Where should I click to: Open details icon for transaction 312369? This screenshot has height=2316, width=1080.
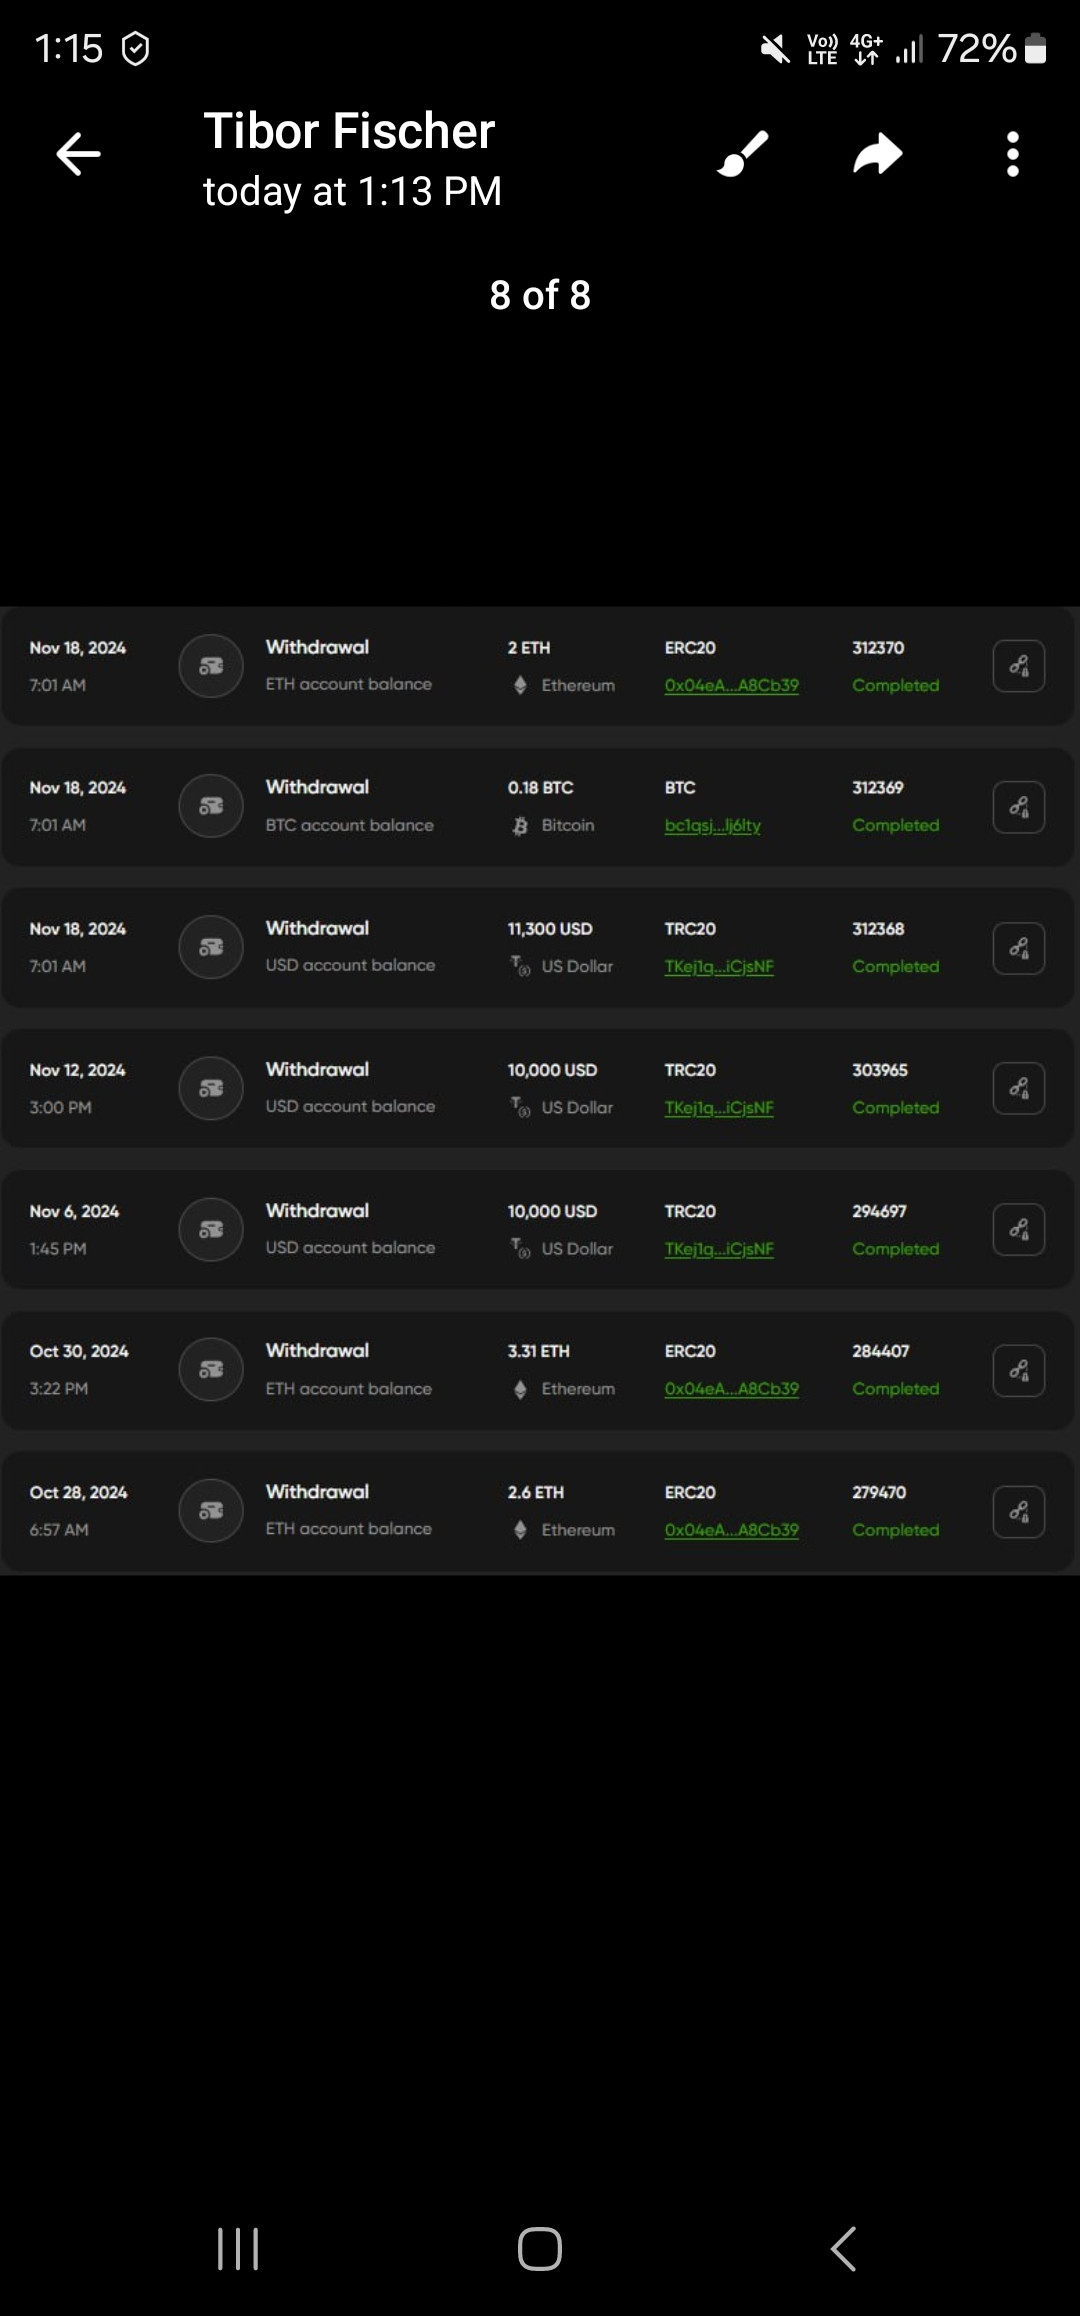[x=1019, y=807]
